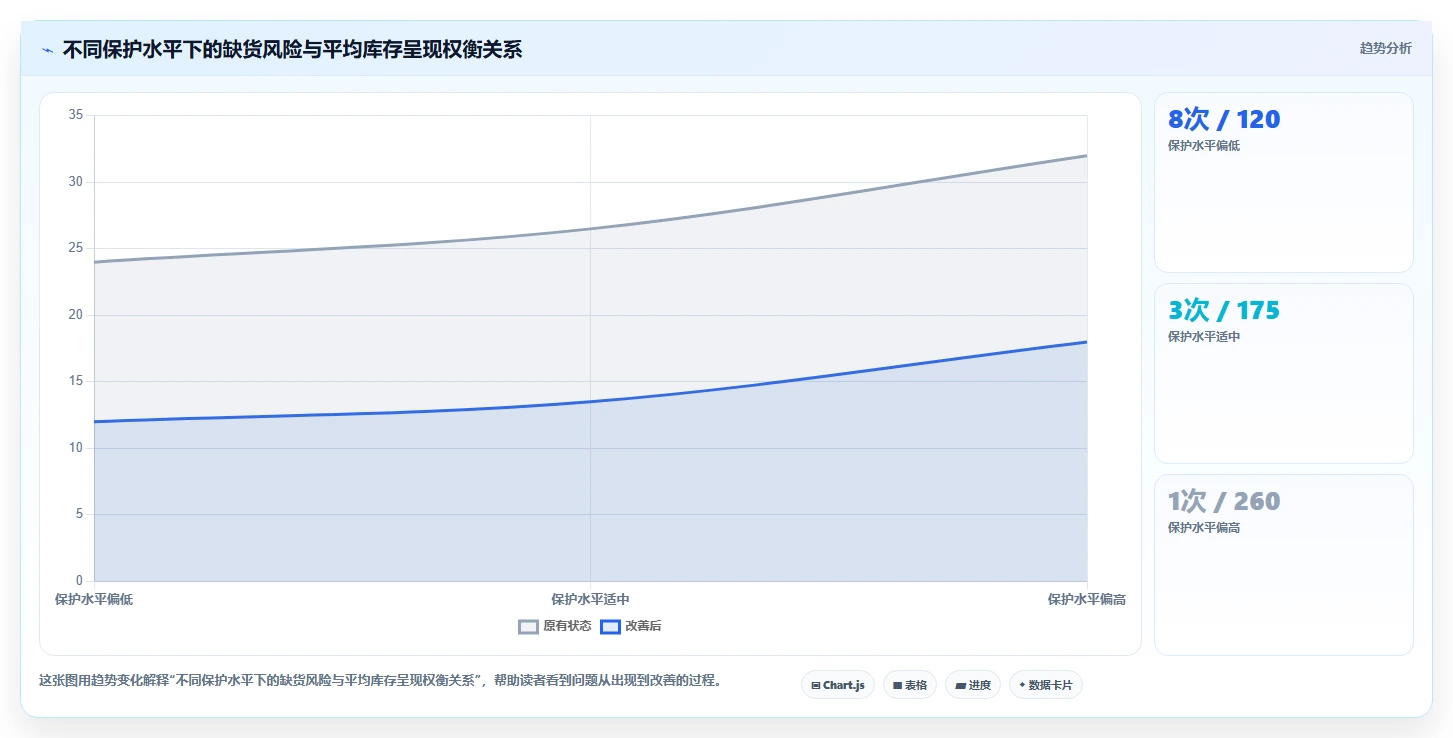The height and width of the screenshot is (738, 1453).
Task: Click the y-axis value 30
Action: (x=76, y=182)
